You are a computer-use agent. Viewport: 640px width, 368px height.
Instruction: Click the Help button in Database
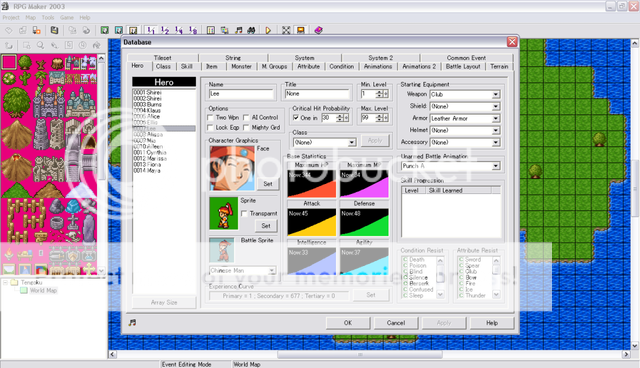coord(492,323)
